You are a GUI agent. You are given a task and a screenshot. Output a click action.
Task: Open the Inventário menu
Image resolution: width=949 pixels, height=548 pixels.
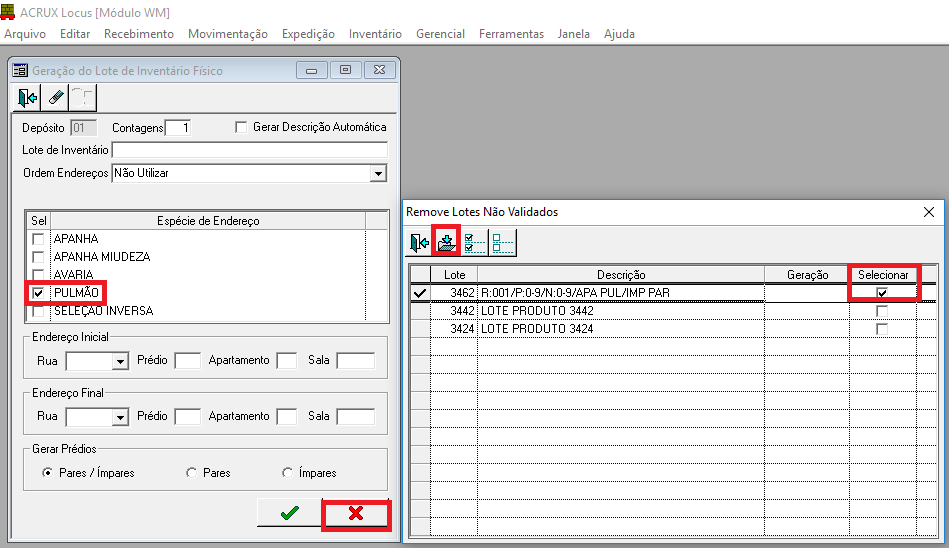pyautogui.click(x=375, y=34)
